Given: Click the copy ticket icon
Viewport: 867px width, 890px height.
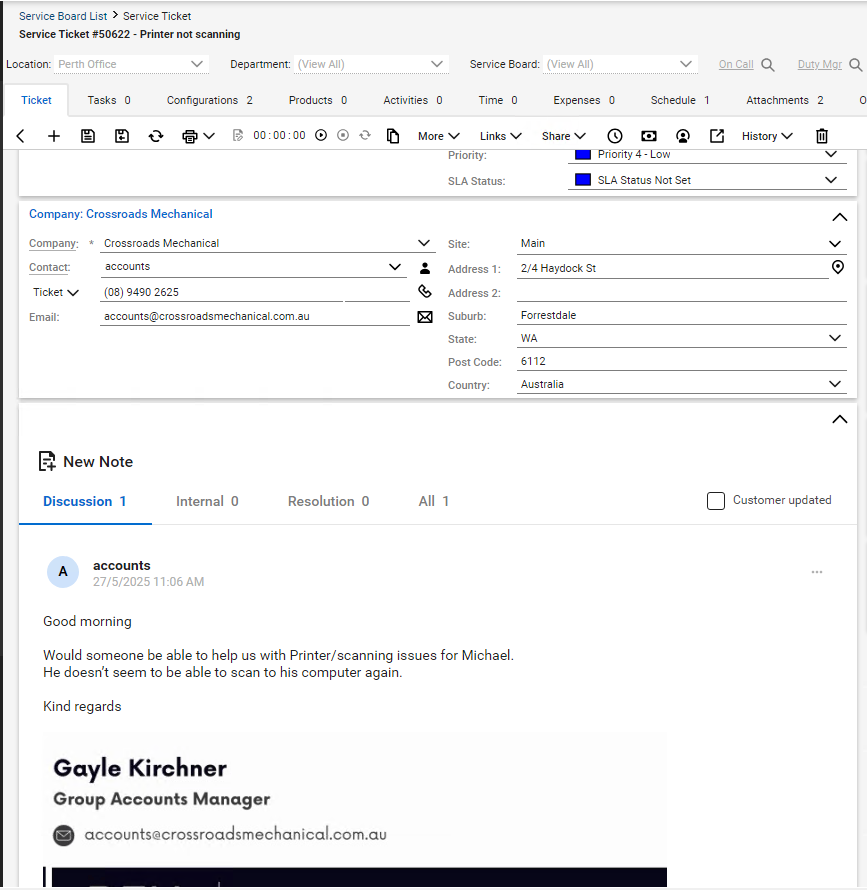Looking at the screenshot, I should 393,136.
